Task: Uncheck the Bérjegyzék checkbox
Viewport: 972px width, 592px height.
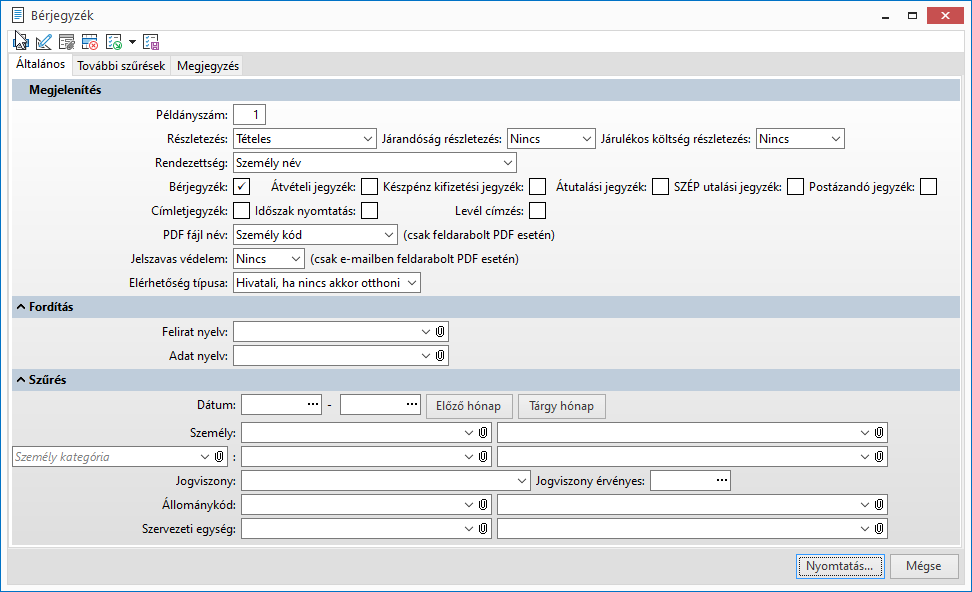Action: (242, 186)
